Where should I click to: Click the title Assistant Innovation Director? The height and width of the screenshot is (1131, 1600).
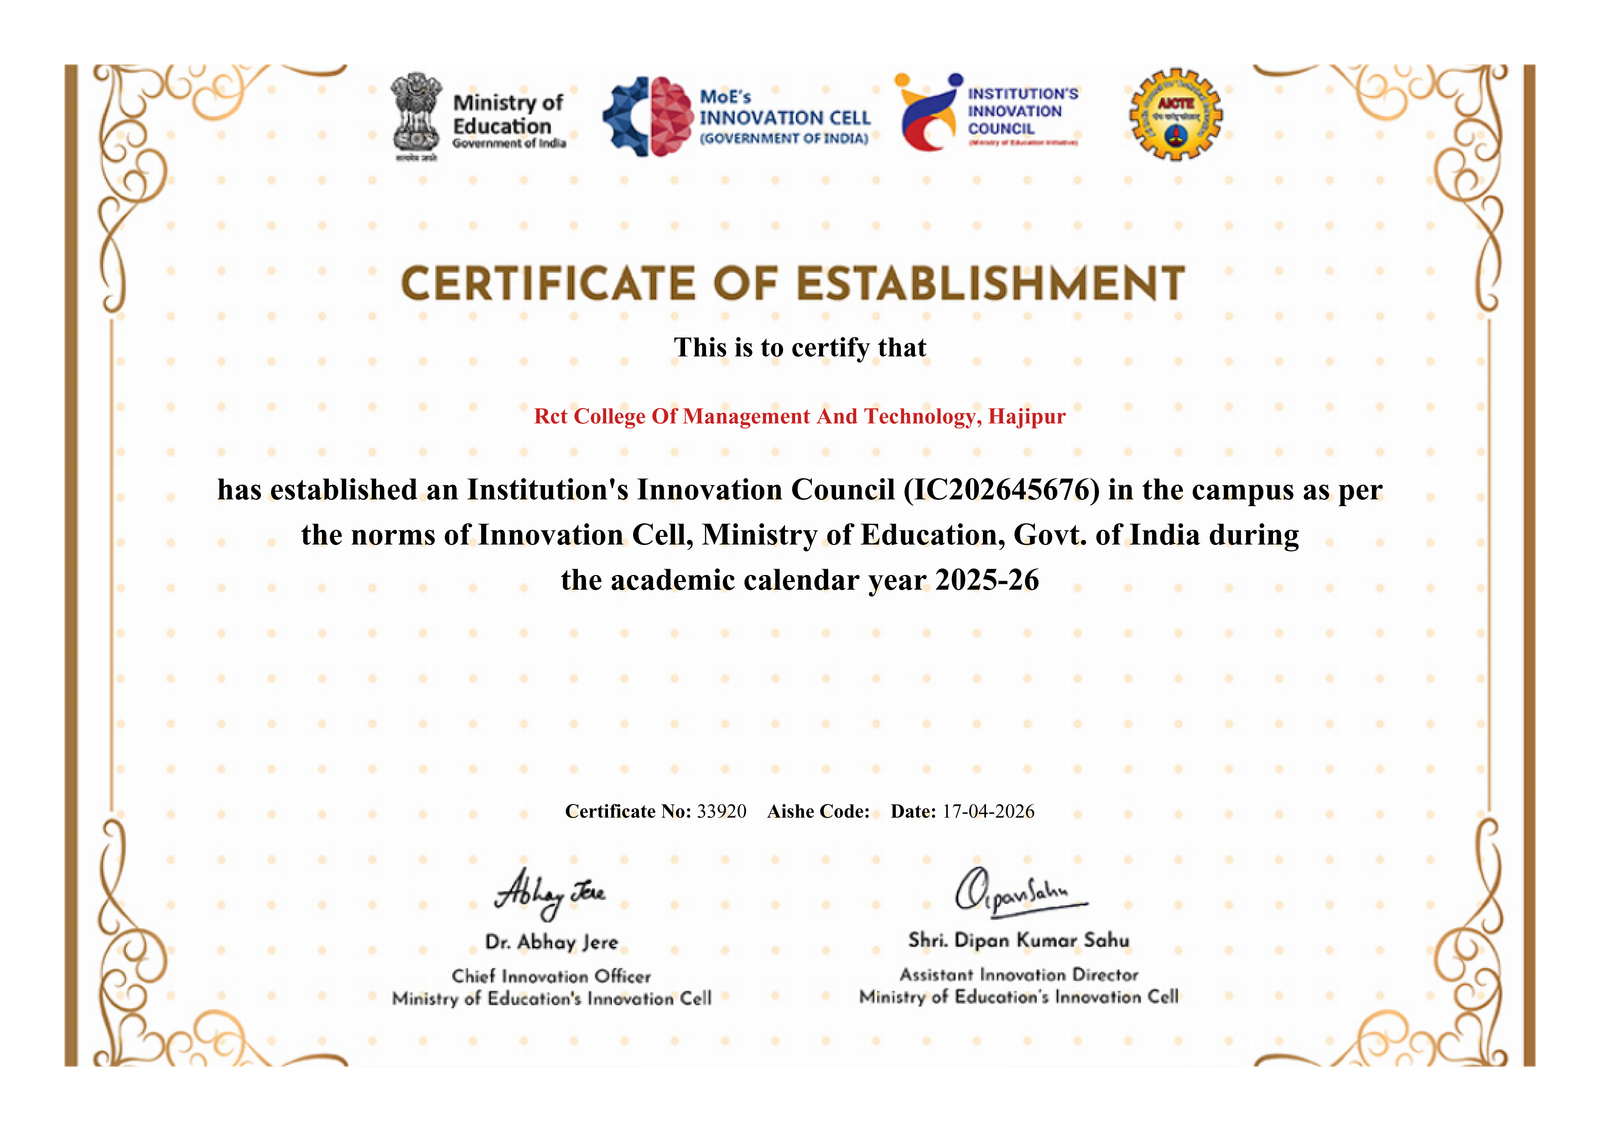click(x=1019, y=974)
